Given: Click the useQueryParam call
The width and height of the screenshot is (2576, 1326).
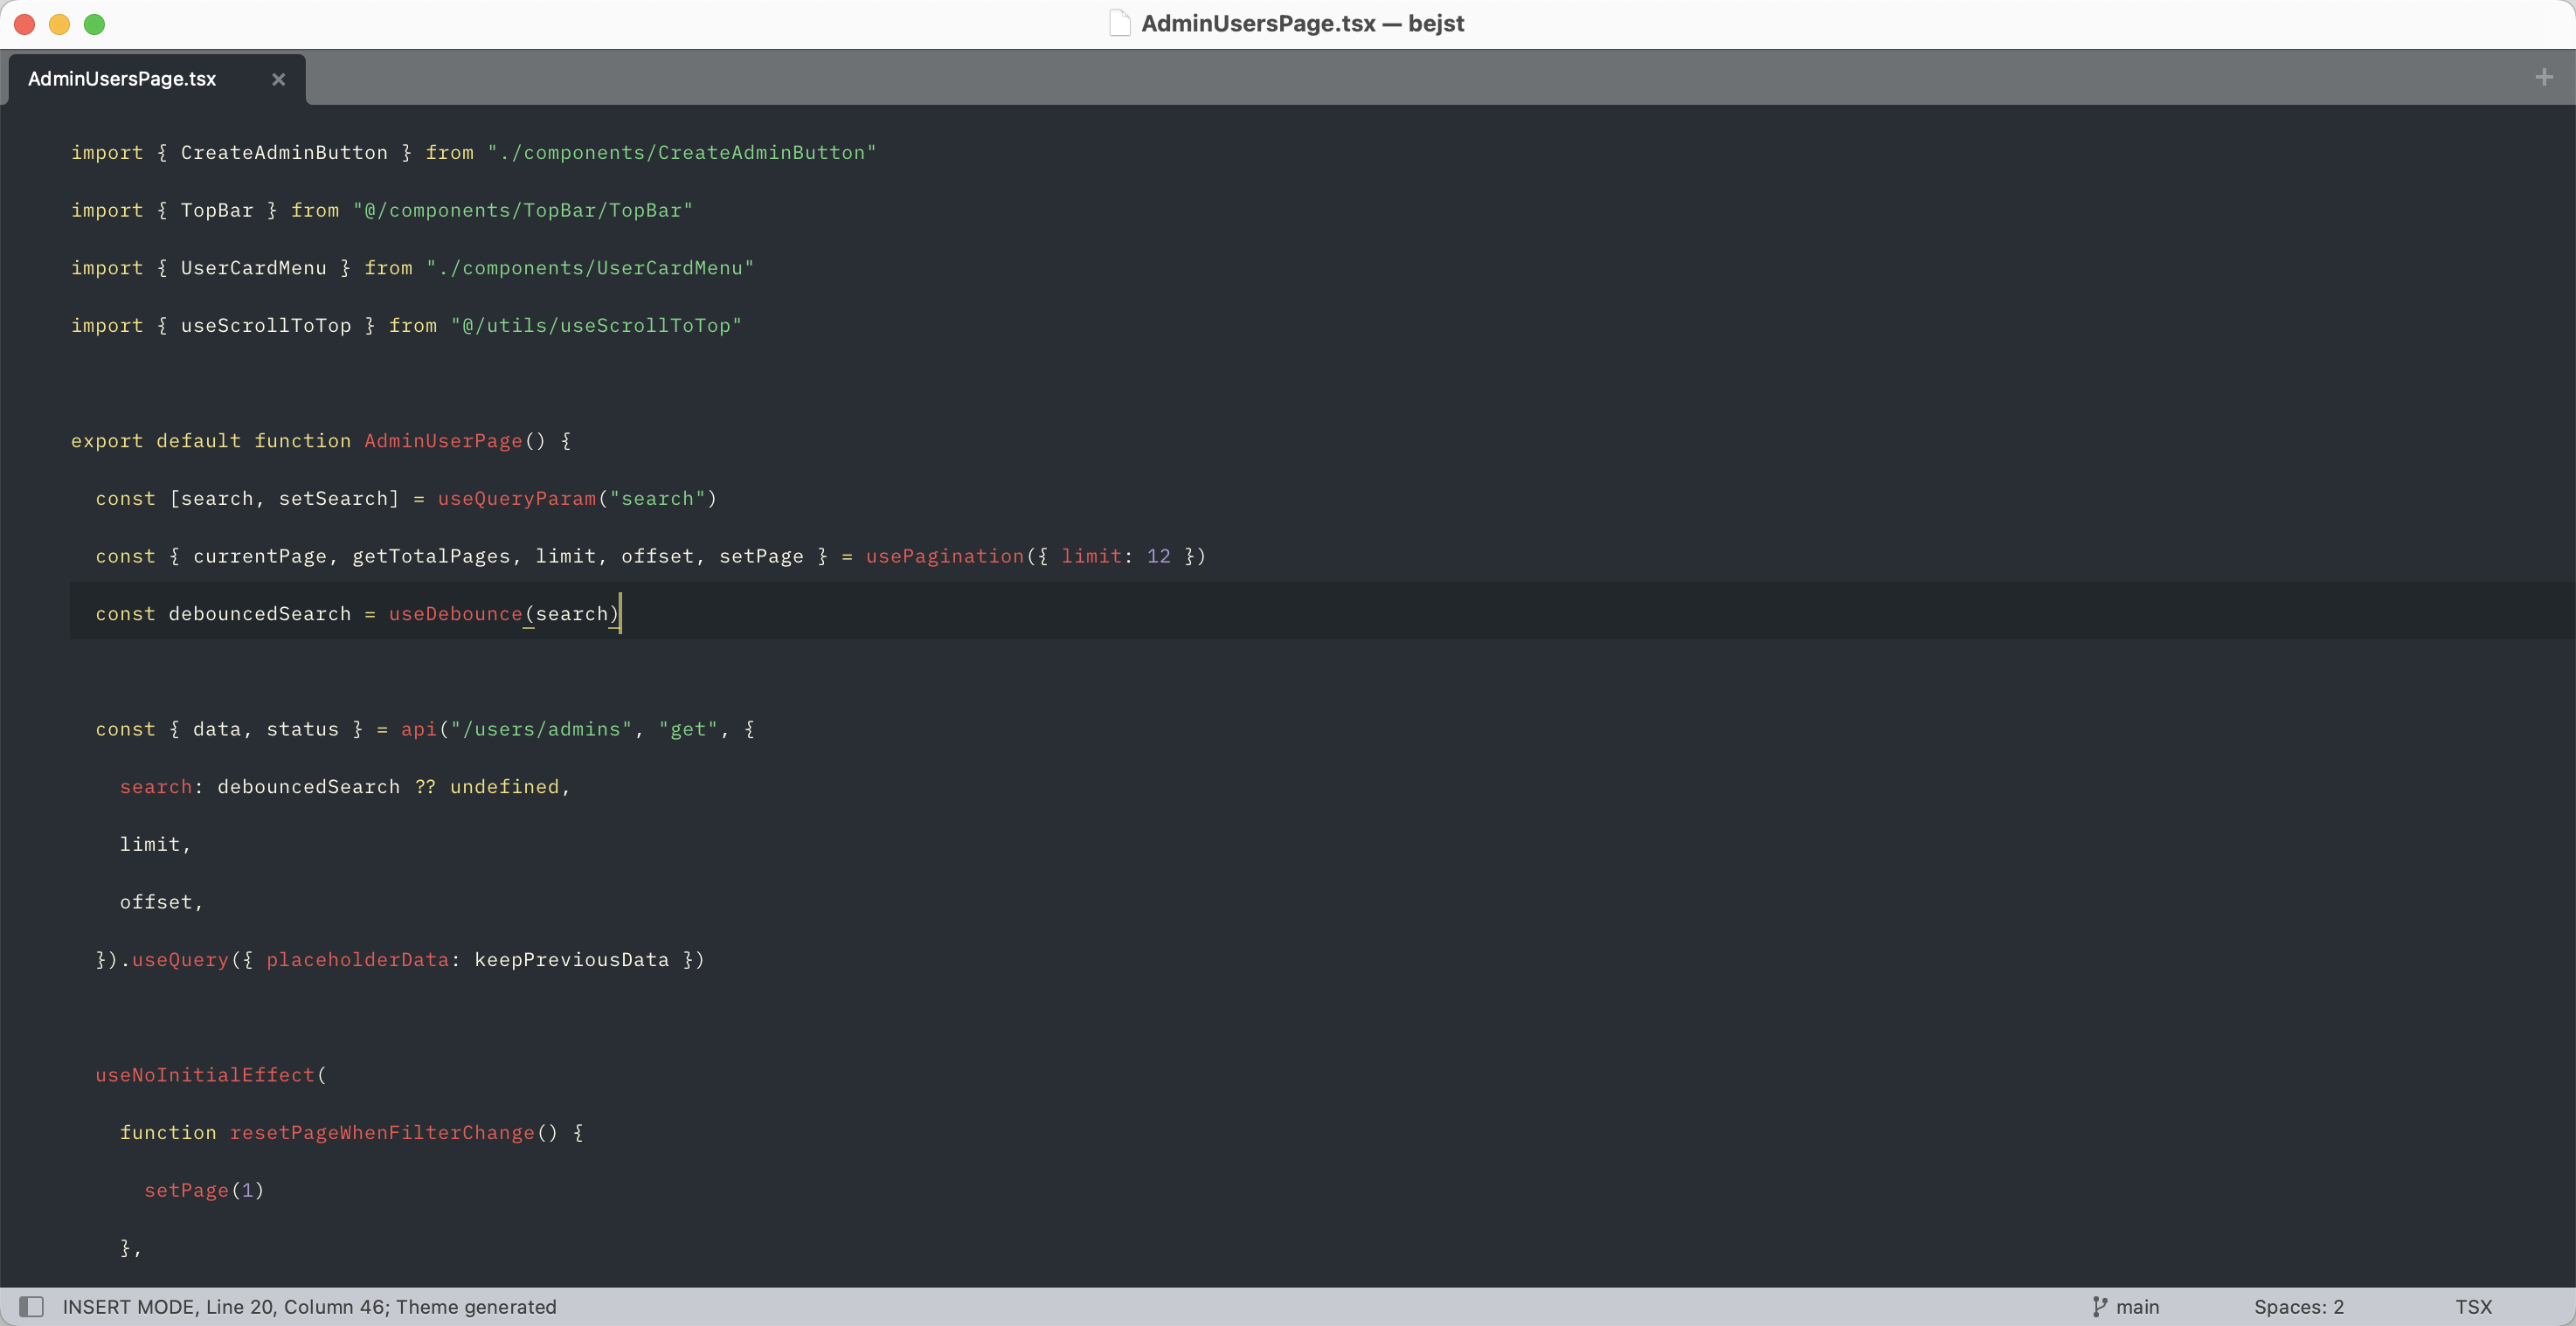Looking at the screenshot, I should [516, 498].
